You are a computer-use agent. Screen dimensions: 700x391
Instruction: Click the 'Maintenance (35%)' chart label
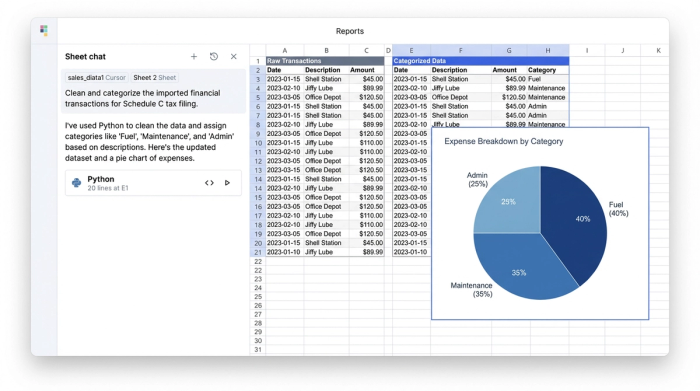[471, 290]
